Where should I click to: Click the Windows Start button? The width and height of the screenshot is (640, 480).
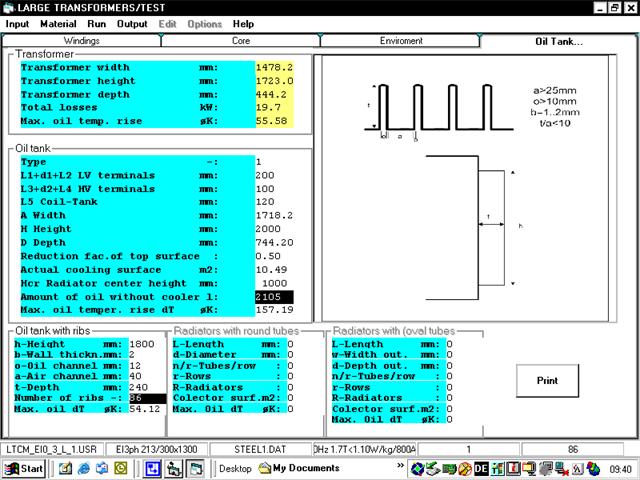(24, 469)
